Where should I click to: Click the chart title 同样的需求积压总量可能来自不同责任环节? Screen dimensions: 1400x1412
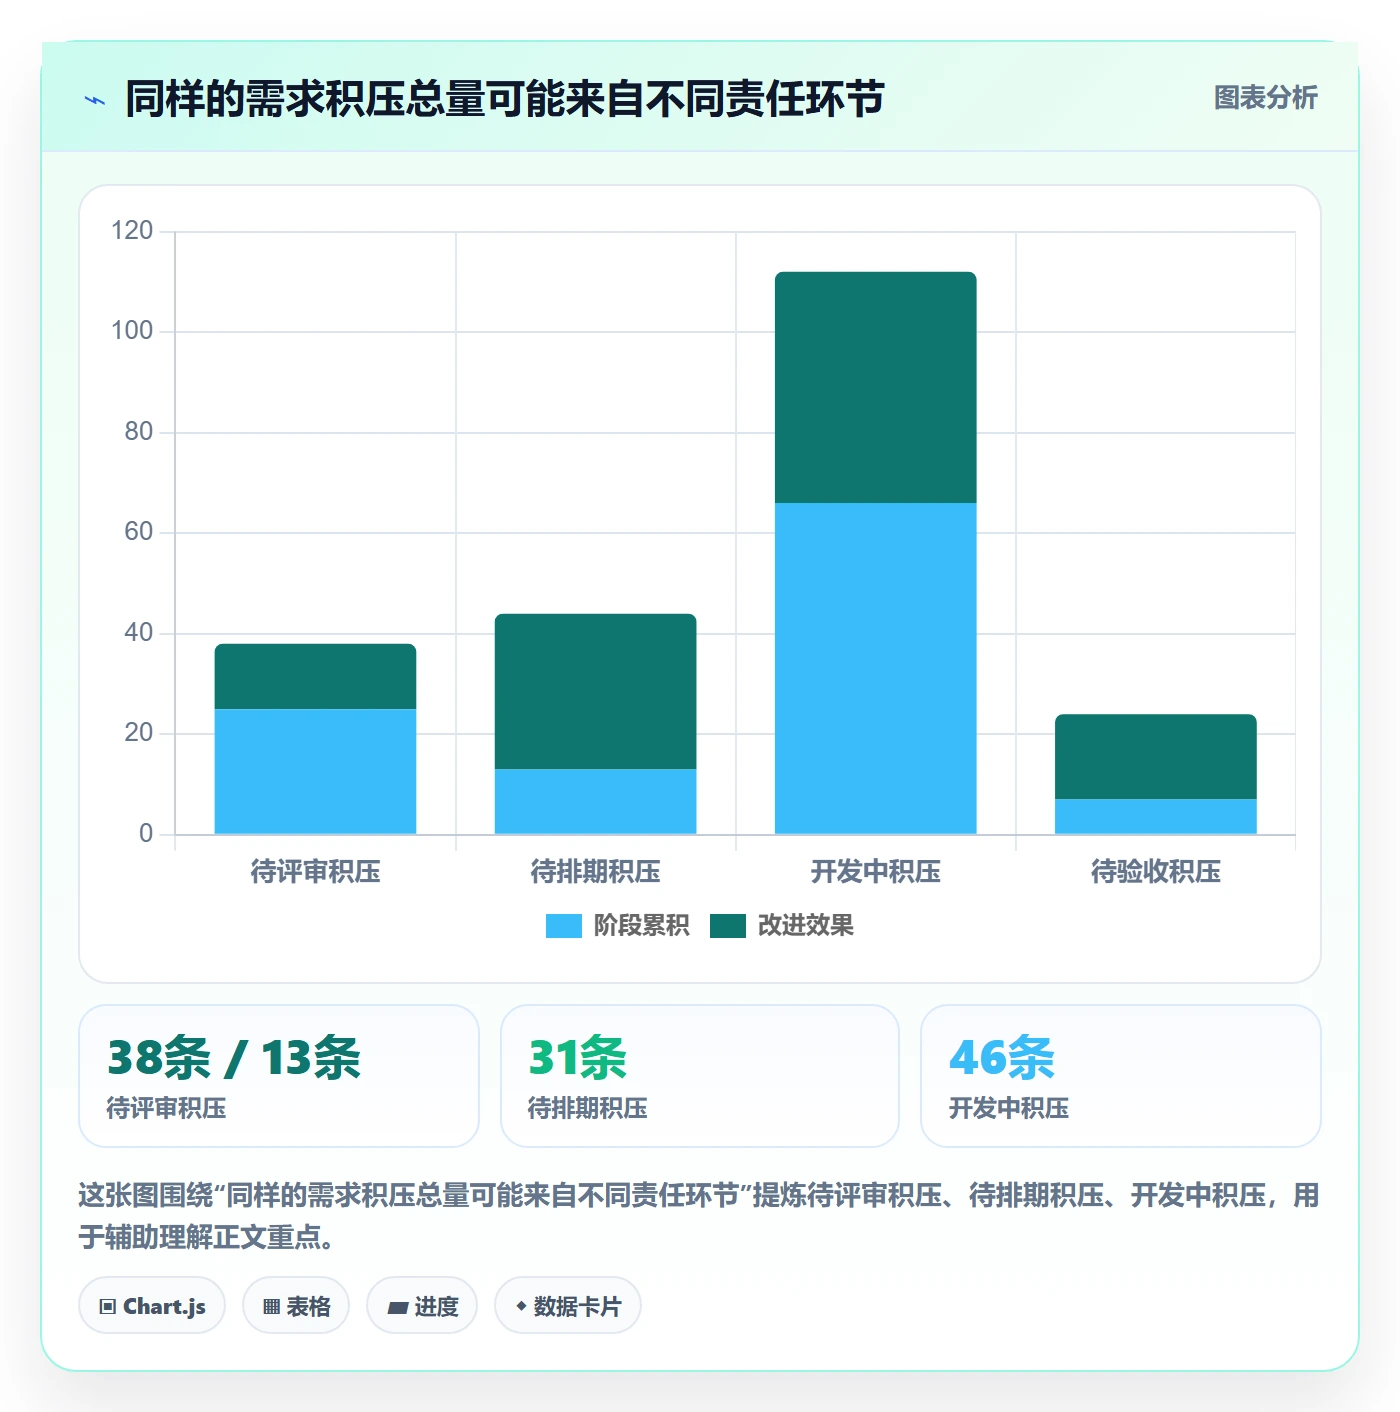(x=505, y=99)
